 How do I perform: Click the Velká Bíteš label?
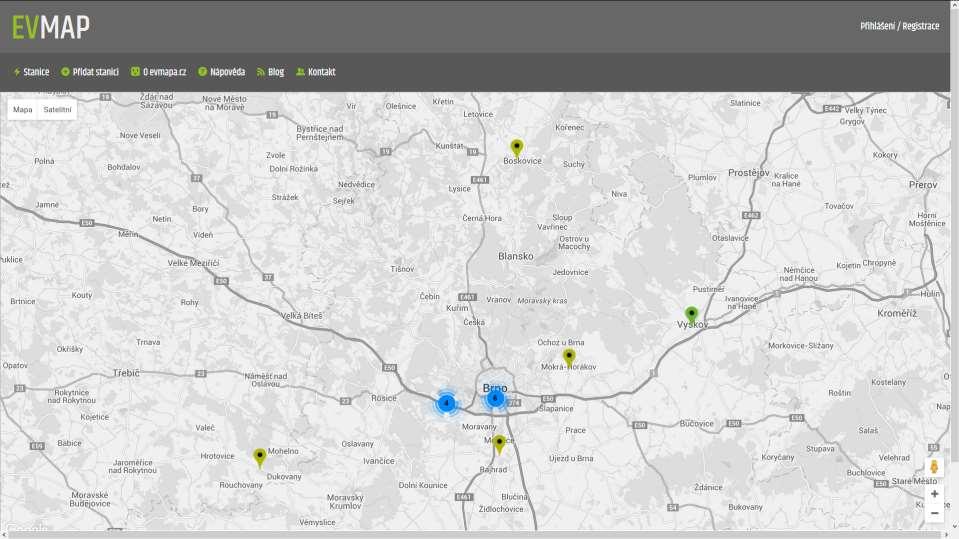coord(301,316)
